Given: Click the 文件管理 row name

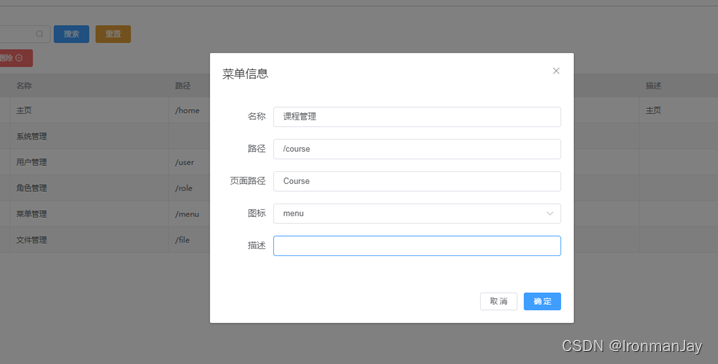Looking at the screenshot, I should [x=32, y=240].
